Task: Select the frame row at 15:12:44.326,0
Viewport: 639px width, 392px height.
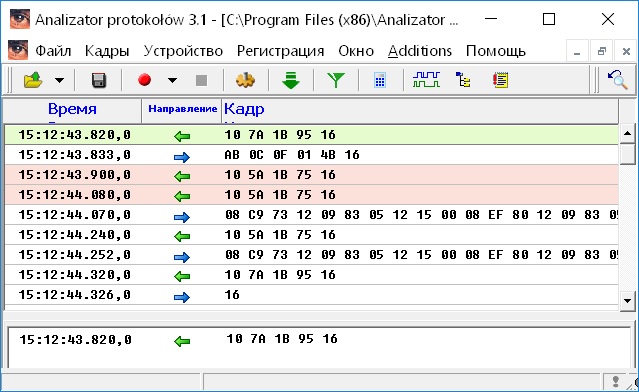Action: (x=311, y=295)
